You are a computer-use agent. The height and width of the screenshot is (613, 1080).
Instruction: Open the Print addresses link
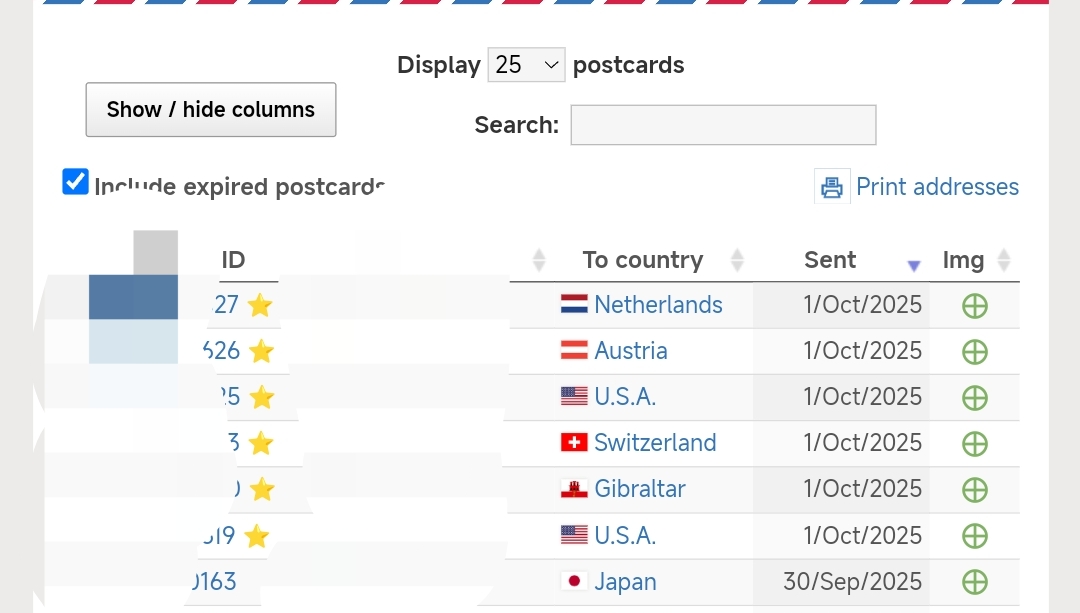click(x=937, y=187)
